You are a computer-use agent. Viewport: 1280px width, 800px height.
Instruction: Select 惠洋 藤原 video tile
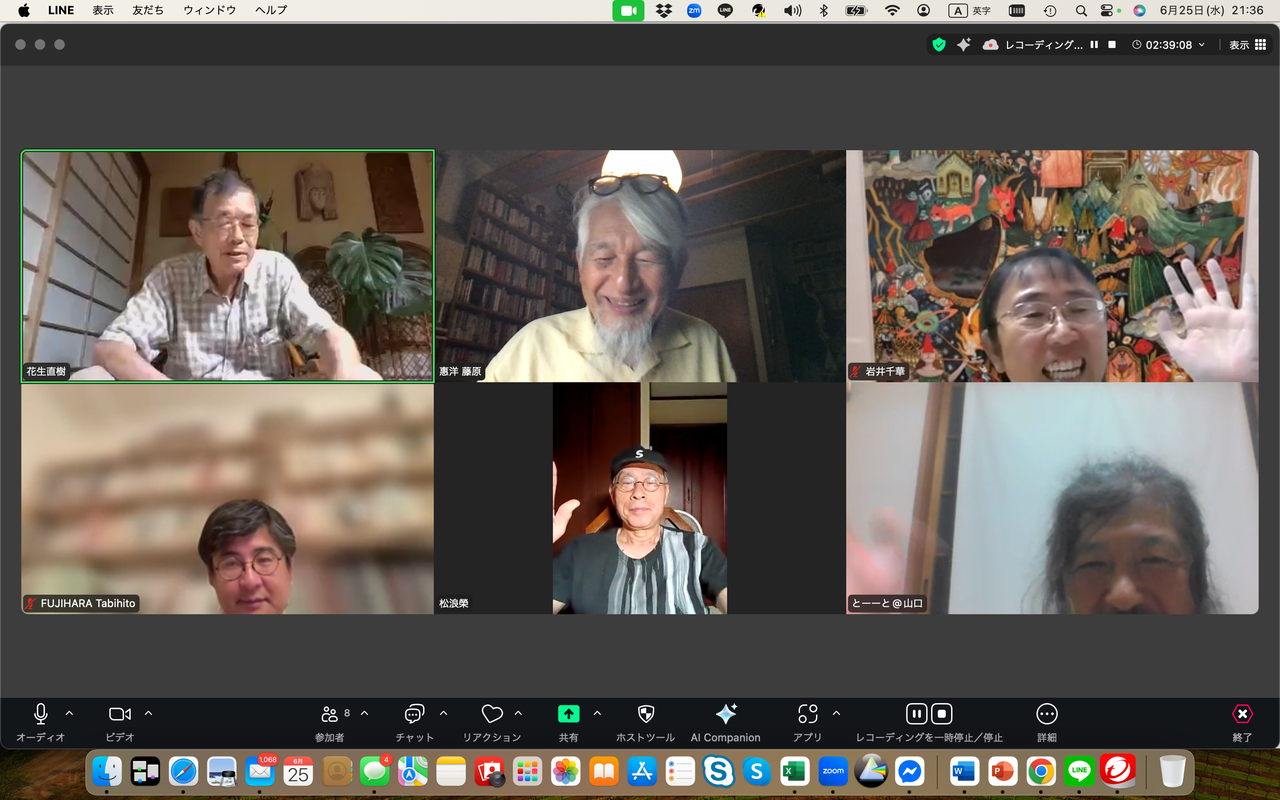pos(640,266)
